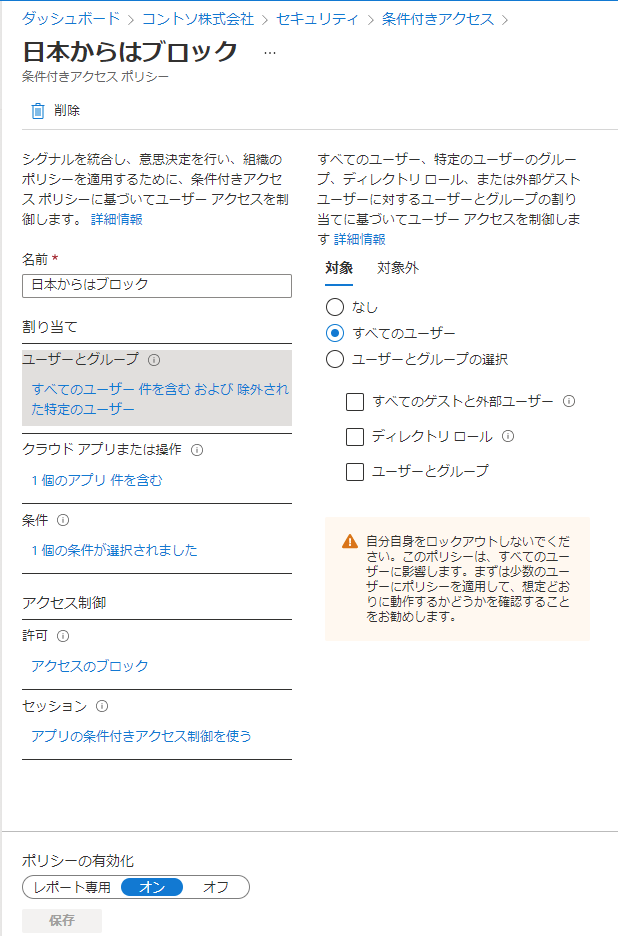This screenshot has width=618, height=936.
Task: Click the 条件 info icon
Action: coord(62,520)
